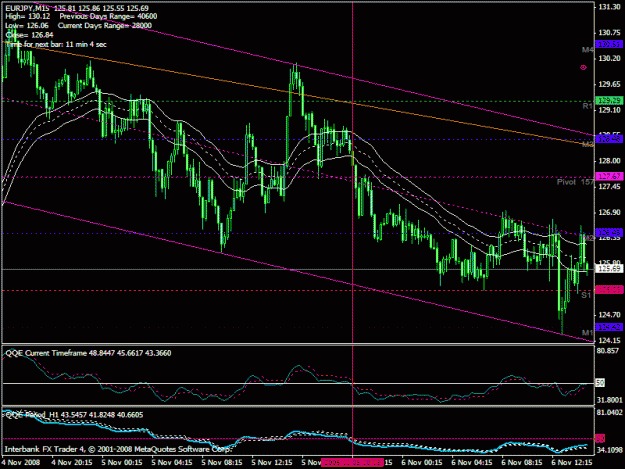The width and height of the screenshot is (625, 469).
Task: Click the '6 Nov 08:15' time axis label
Action: pyautogui.click(x=522, y=462)
